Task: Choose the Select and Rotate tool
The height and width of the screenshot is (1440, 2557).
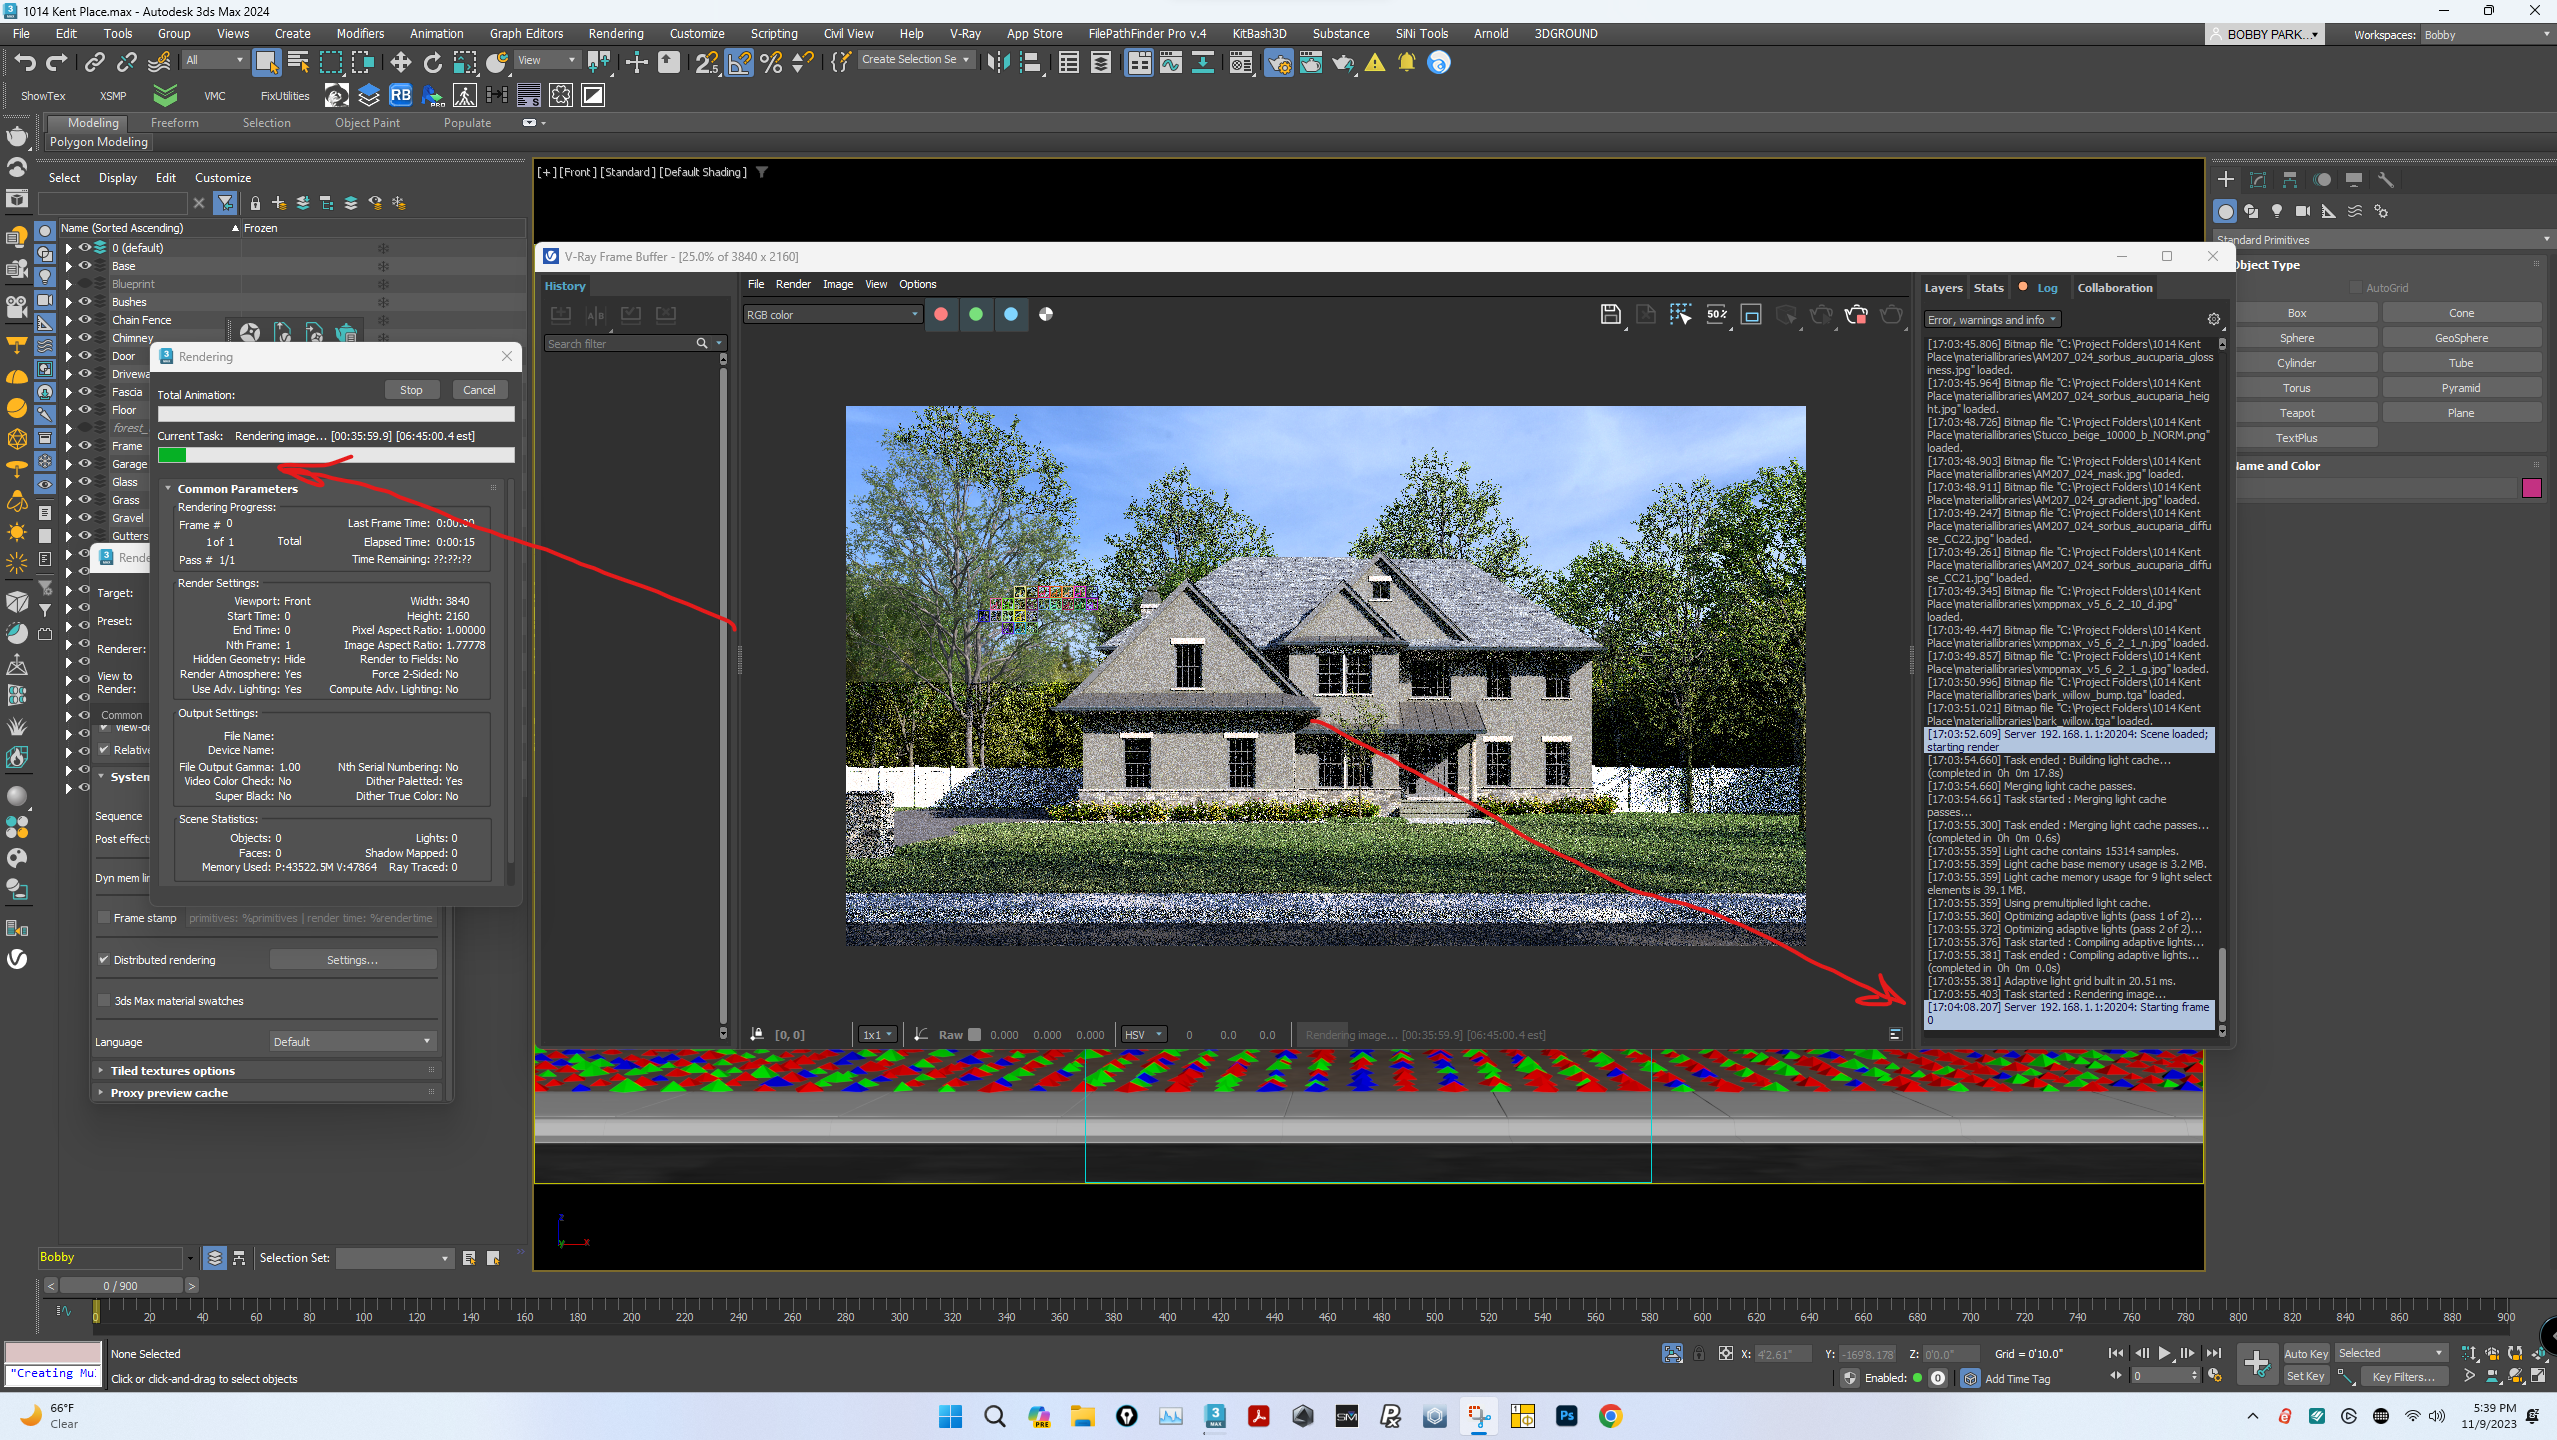Action: 432,63
